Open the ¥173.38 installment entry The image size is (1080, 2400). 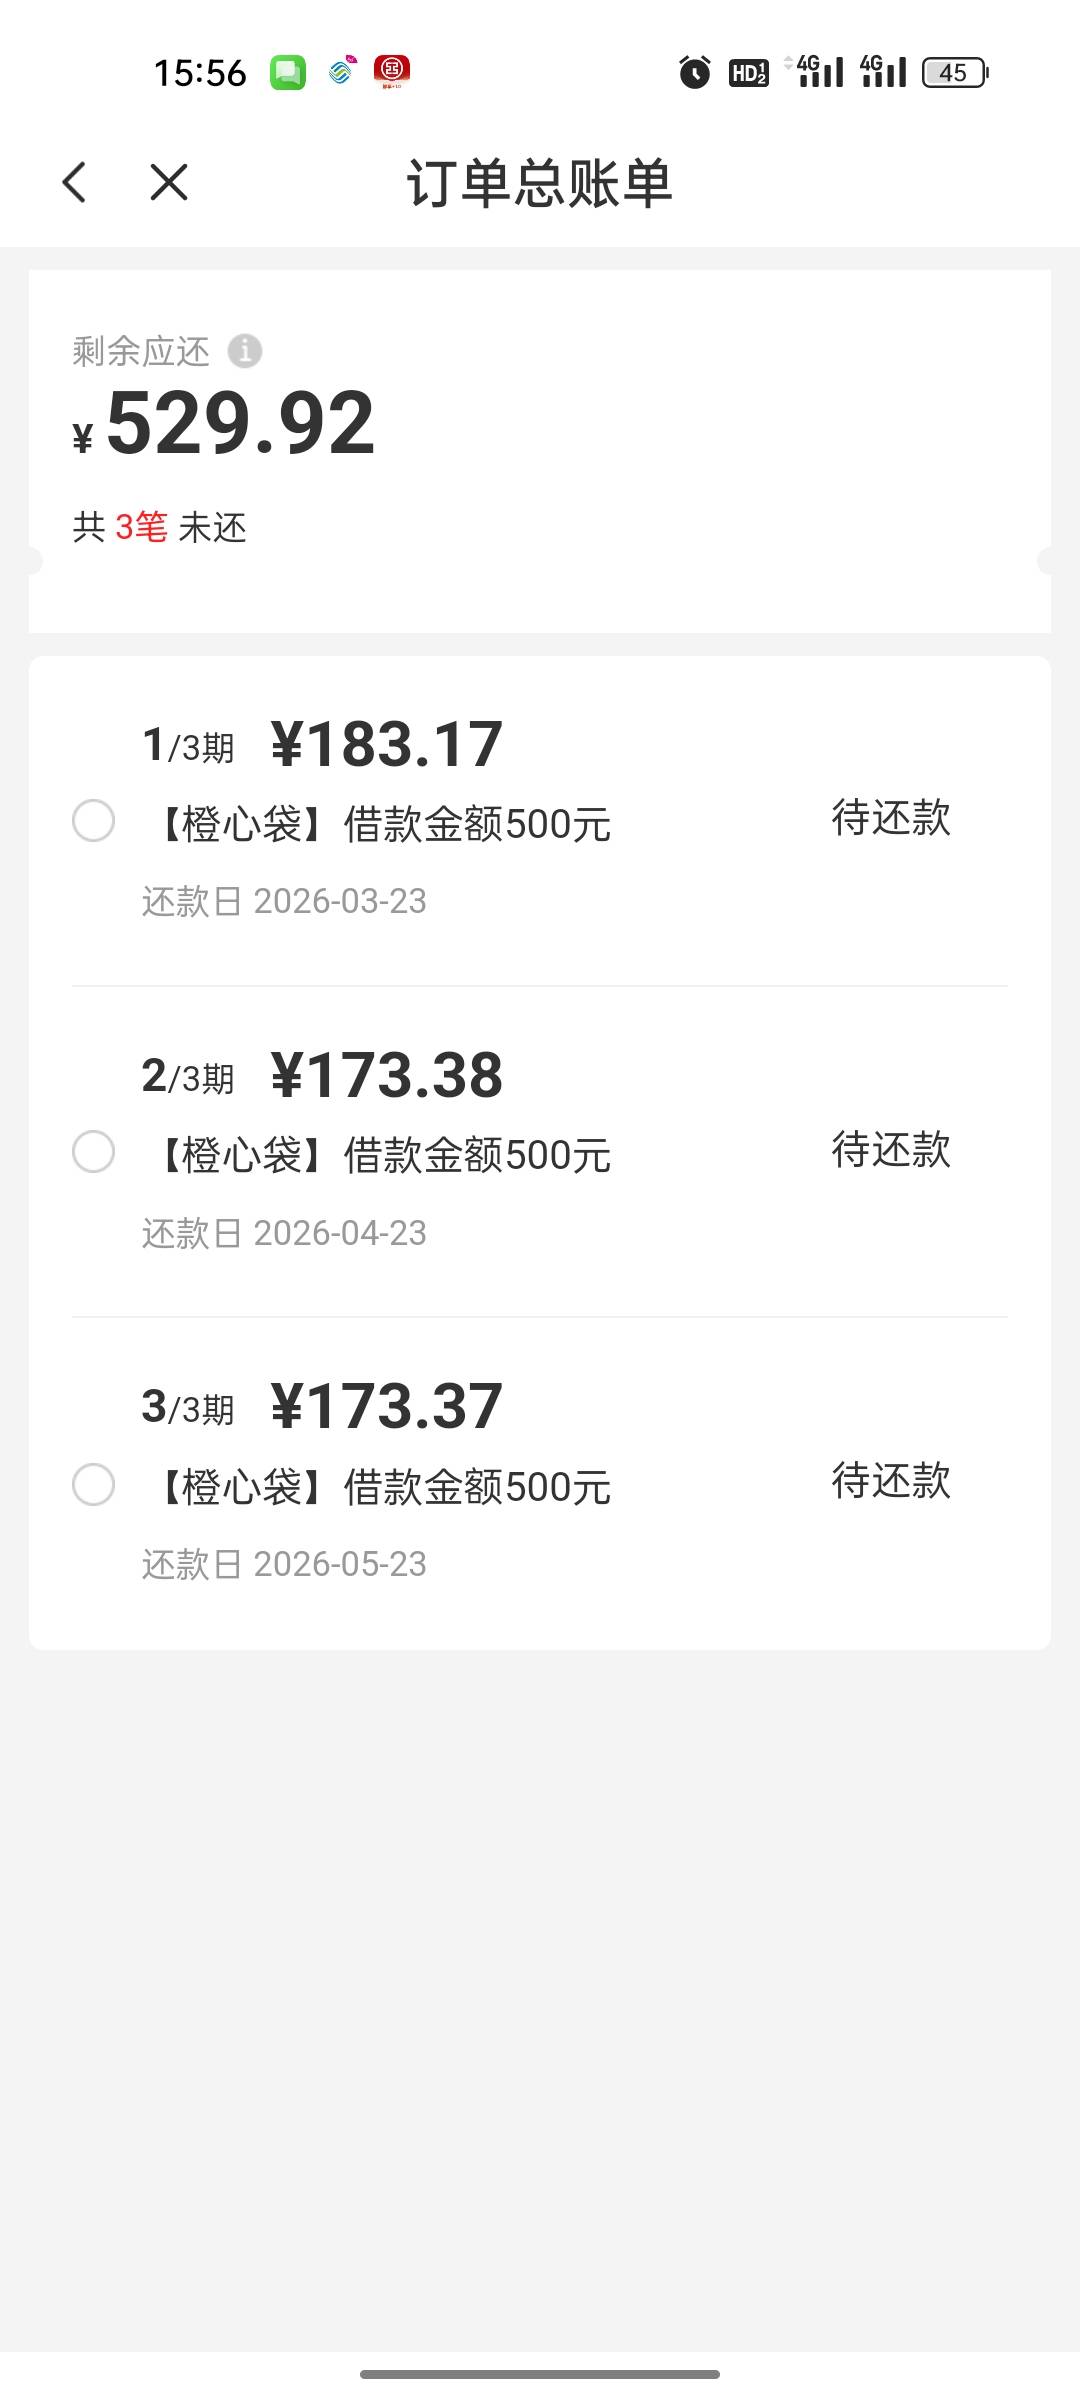coord(386,1076)
